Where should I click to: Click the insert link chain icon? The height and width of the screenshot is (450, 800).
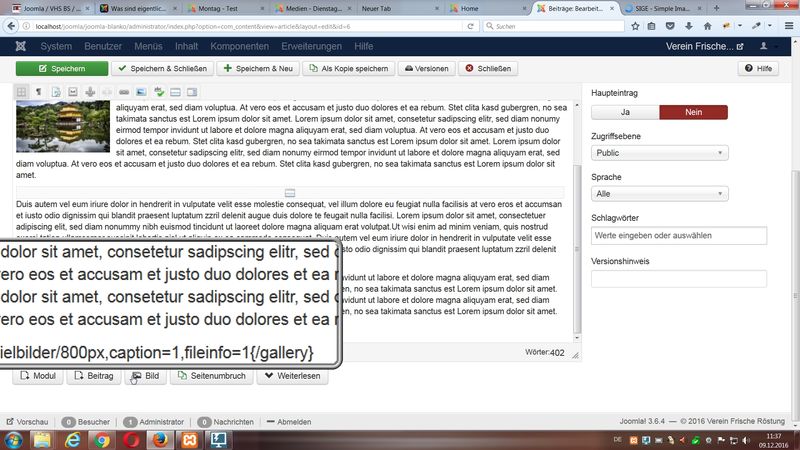click(124, 92)
